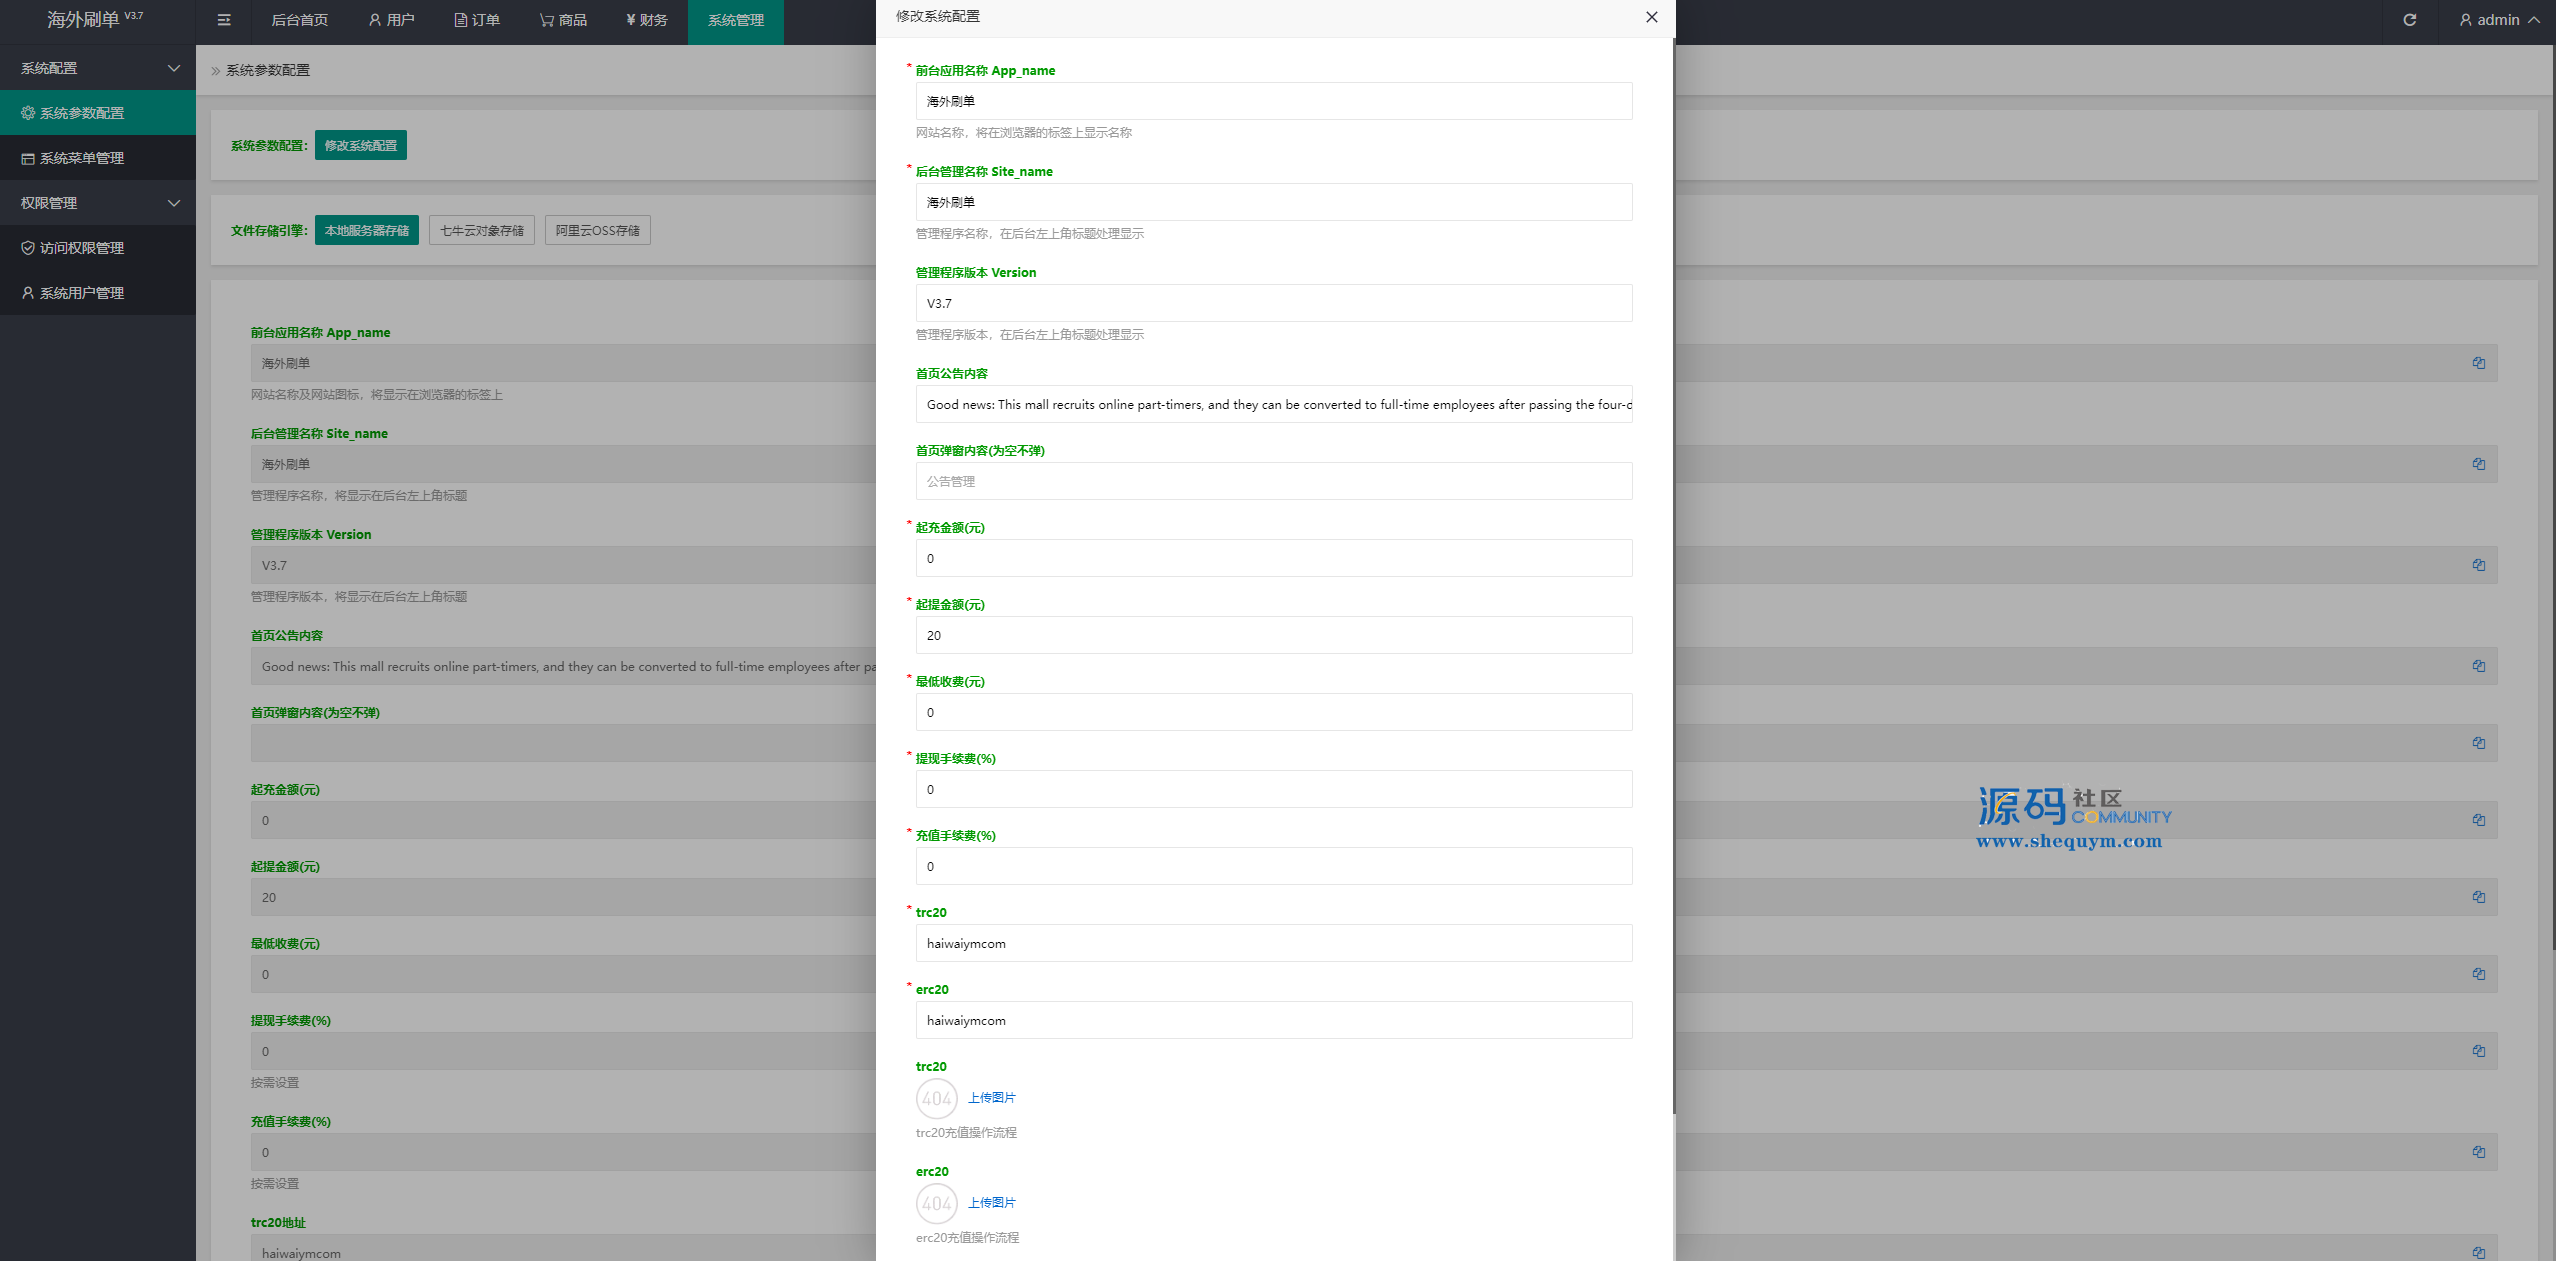This screenshot has width=2556, height=1261.
Task: Focus the trc20 address input in dialog
Action: [x=1274, y=943]
